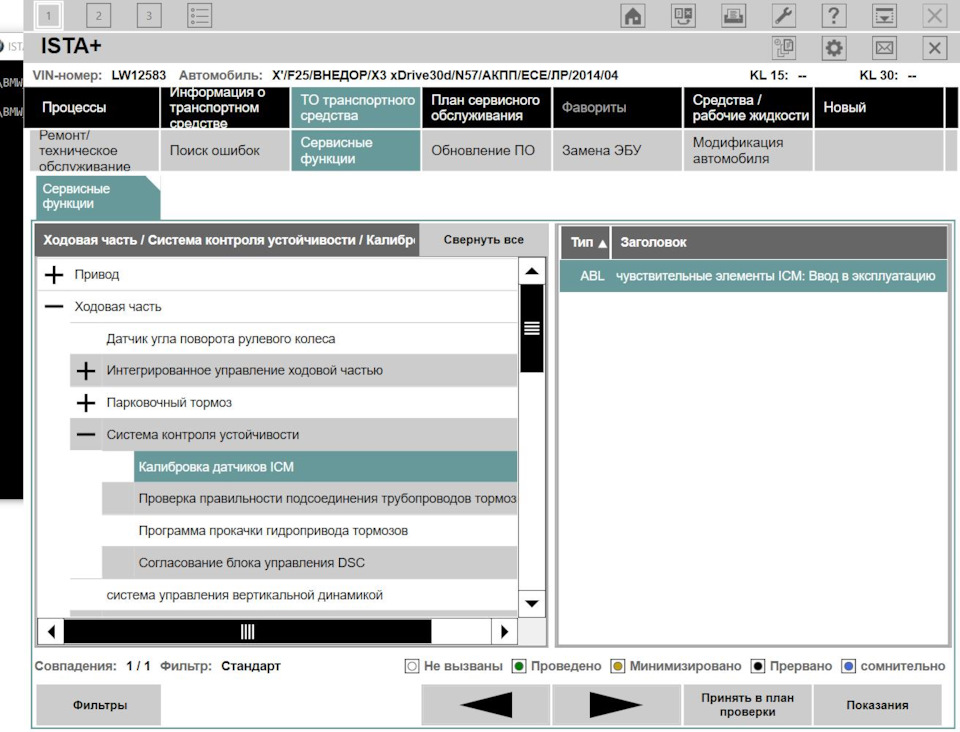Click the horizontal scroll left arrow
This screenshot has height=732, width=960.
tap(51, 632)
